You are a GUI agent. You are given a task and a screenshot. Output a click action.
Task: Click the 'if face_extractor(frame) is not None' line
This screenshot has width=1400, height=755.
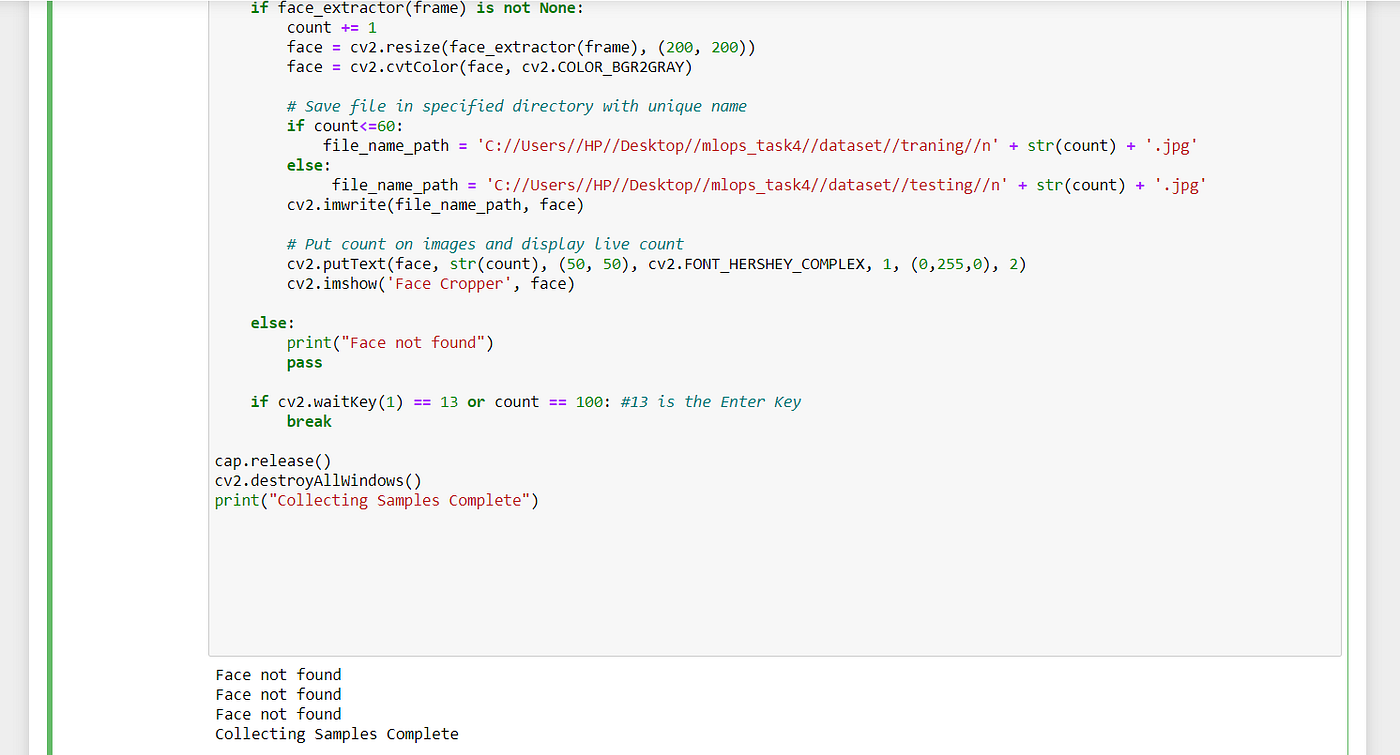[x=417, y=8]
